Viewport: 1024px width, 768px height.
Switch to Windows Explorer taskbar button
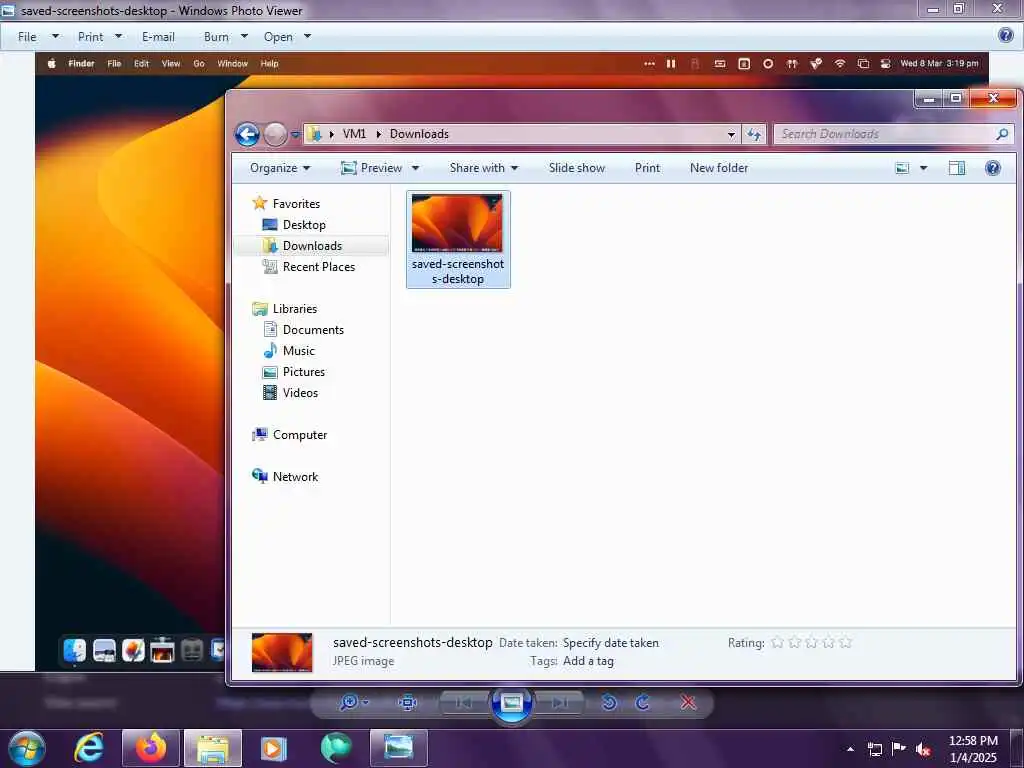[x=213, y=748]
